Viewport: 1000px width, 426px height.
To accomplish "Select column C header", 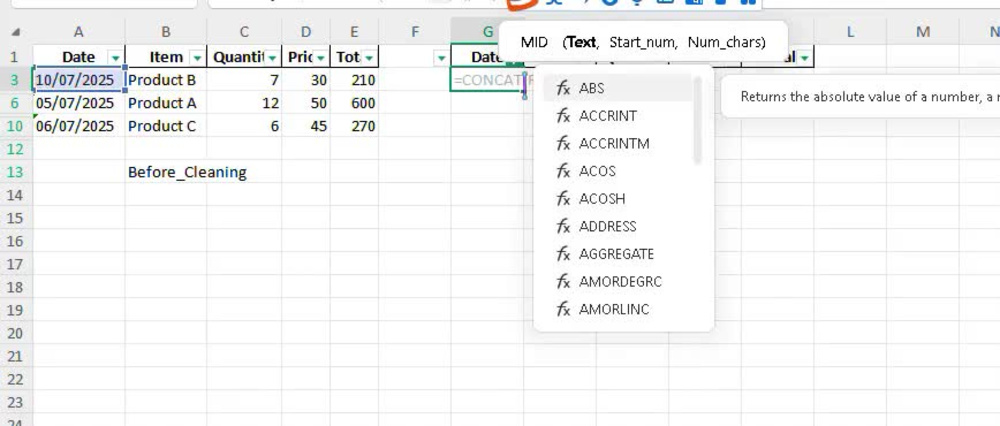I will [244, 32].
